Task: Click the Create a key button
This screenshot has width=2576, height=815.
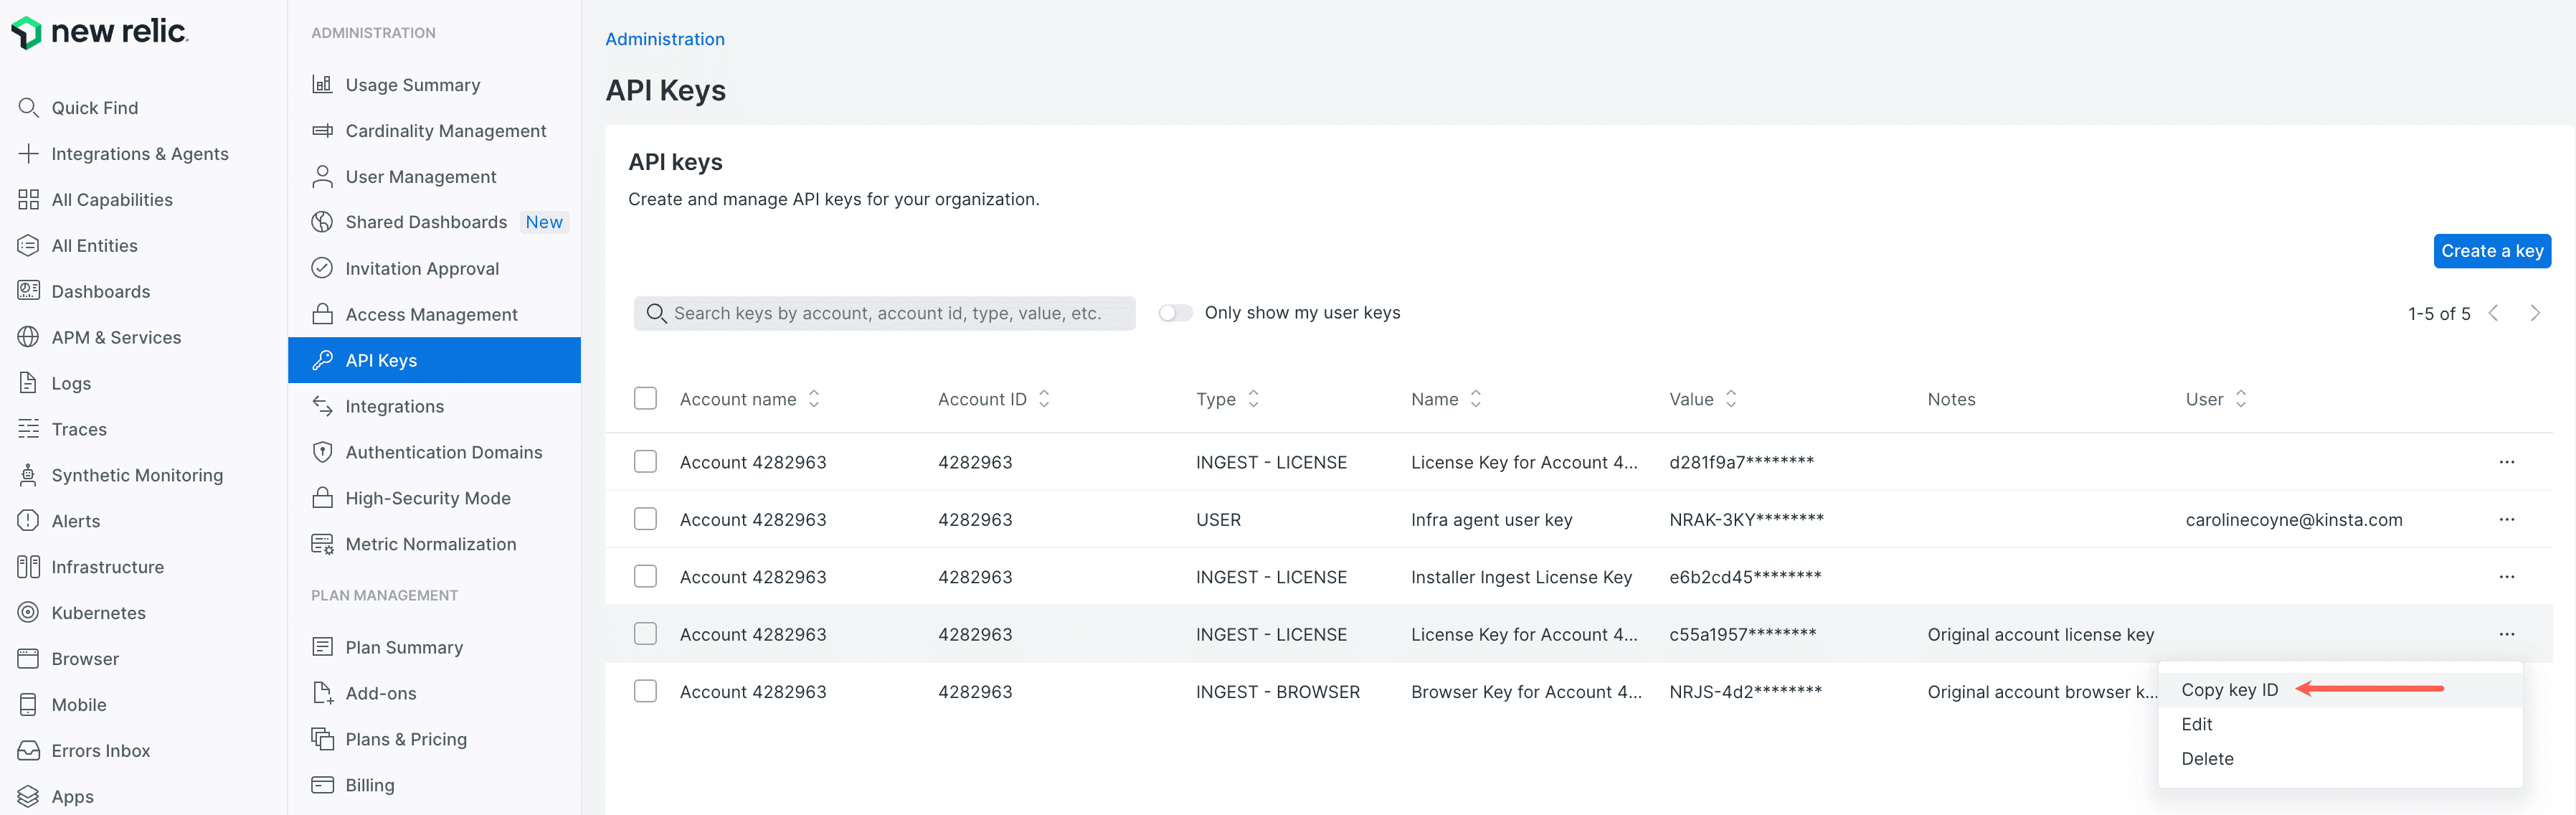Action: (x=2491, y=251)
